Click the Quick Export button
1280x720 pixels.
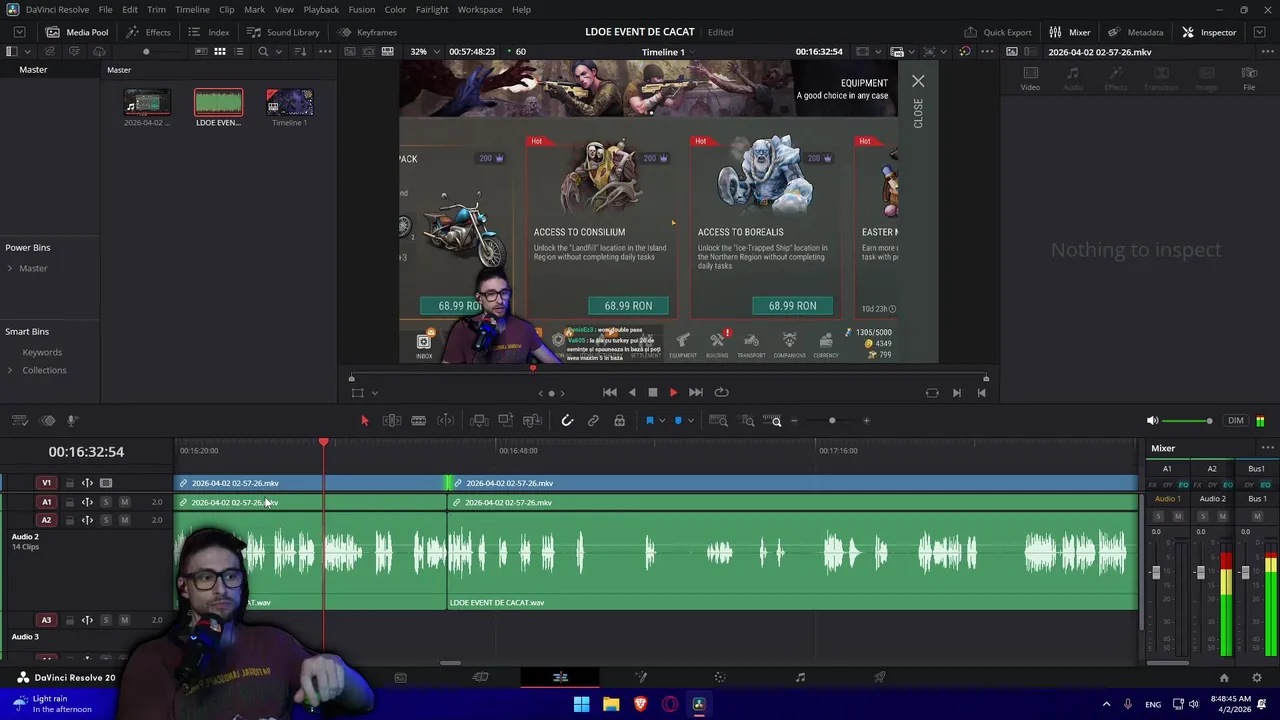pyautogui.click(x=998, y=32)
